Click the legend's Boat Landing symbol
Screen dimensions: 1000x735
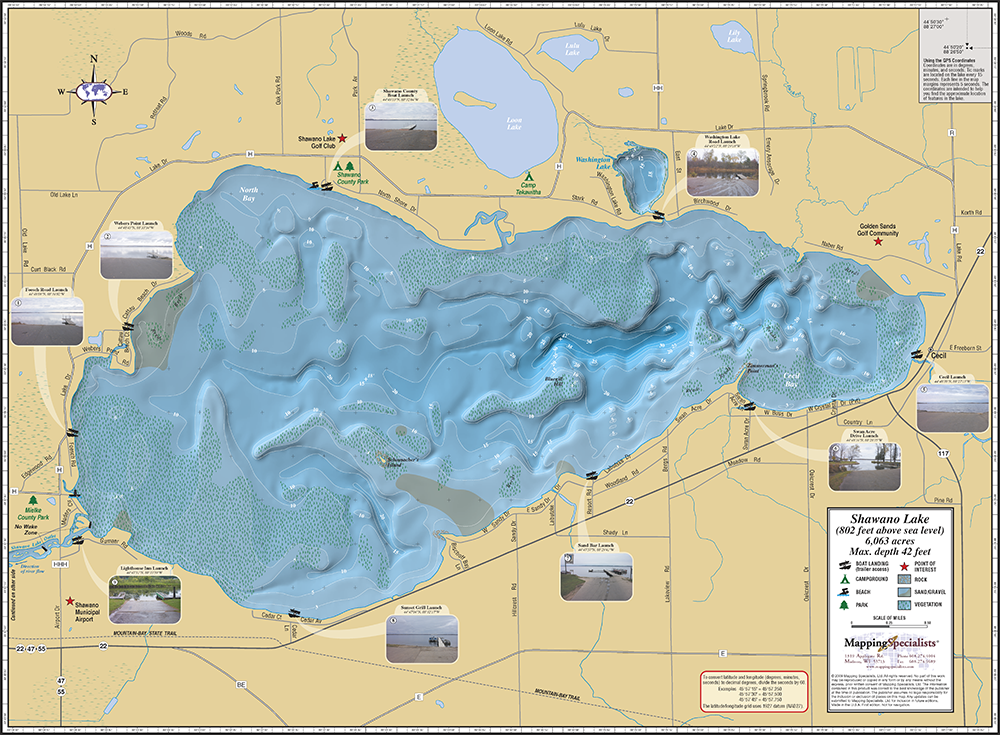tap(844, 566)
